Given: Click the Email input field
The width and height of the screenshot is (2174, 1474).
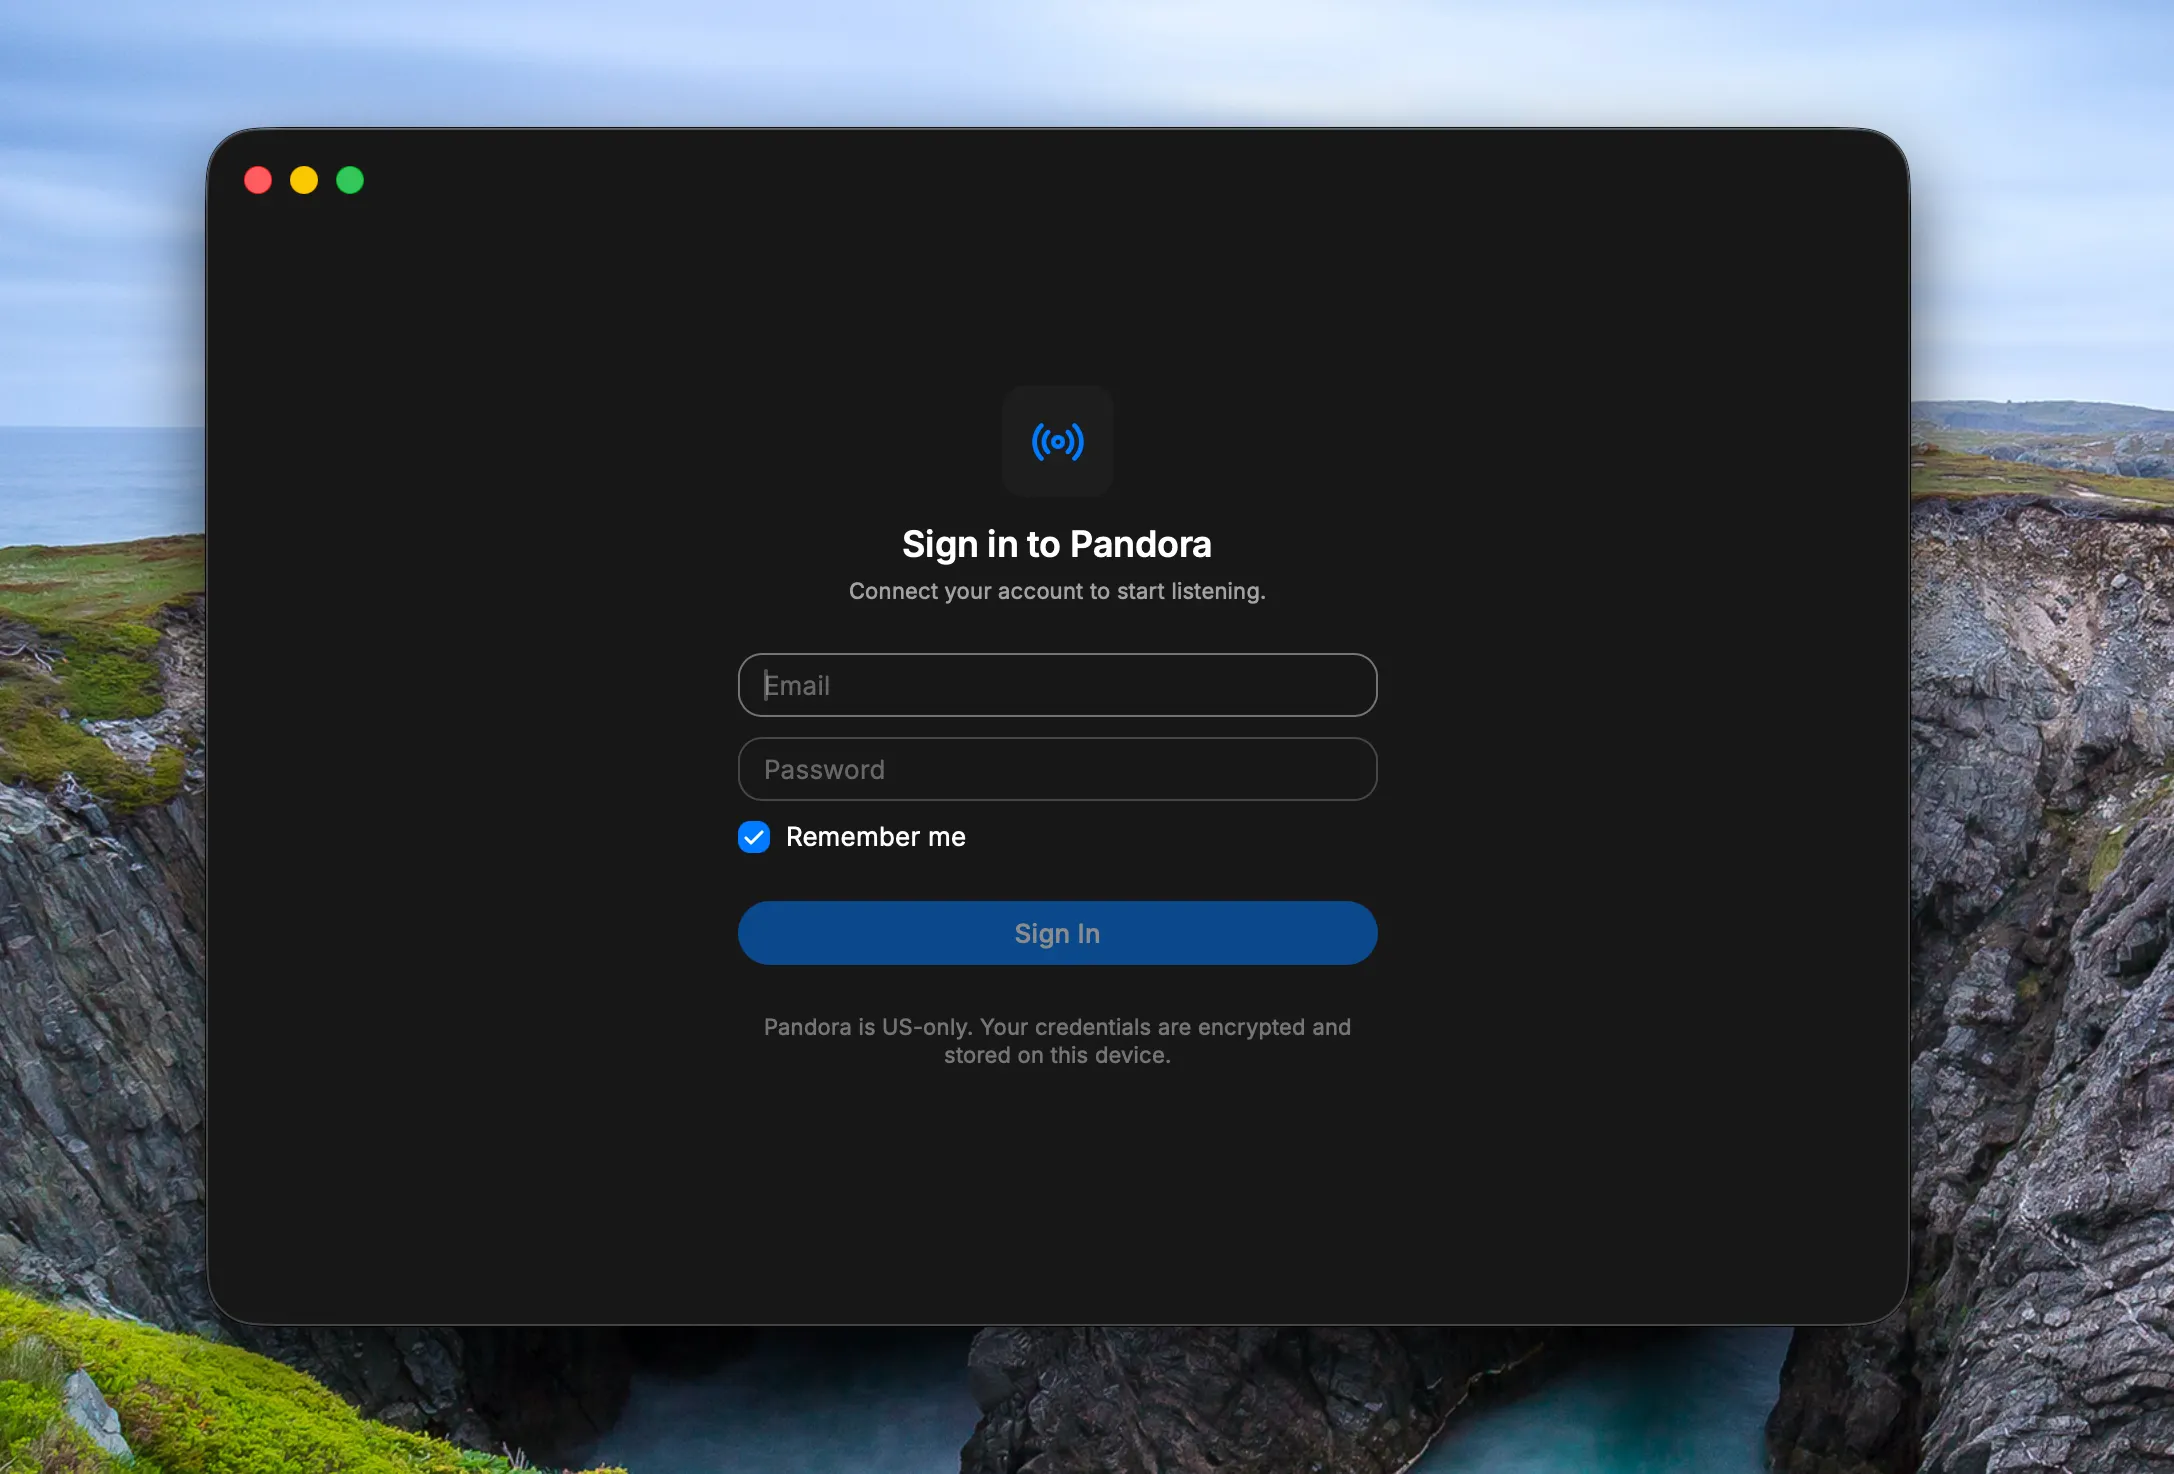Looking at the screenshot, I should click(x=1057, y=685).
